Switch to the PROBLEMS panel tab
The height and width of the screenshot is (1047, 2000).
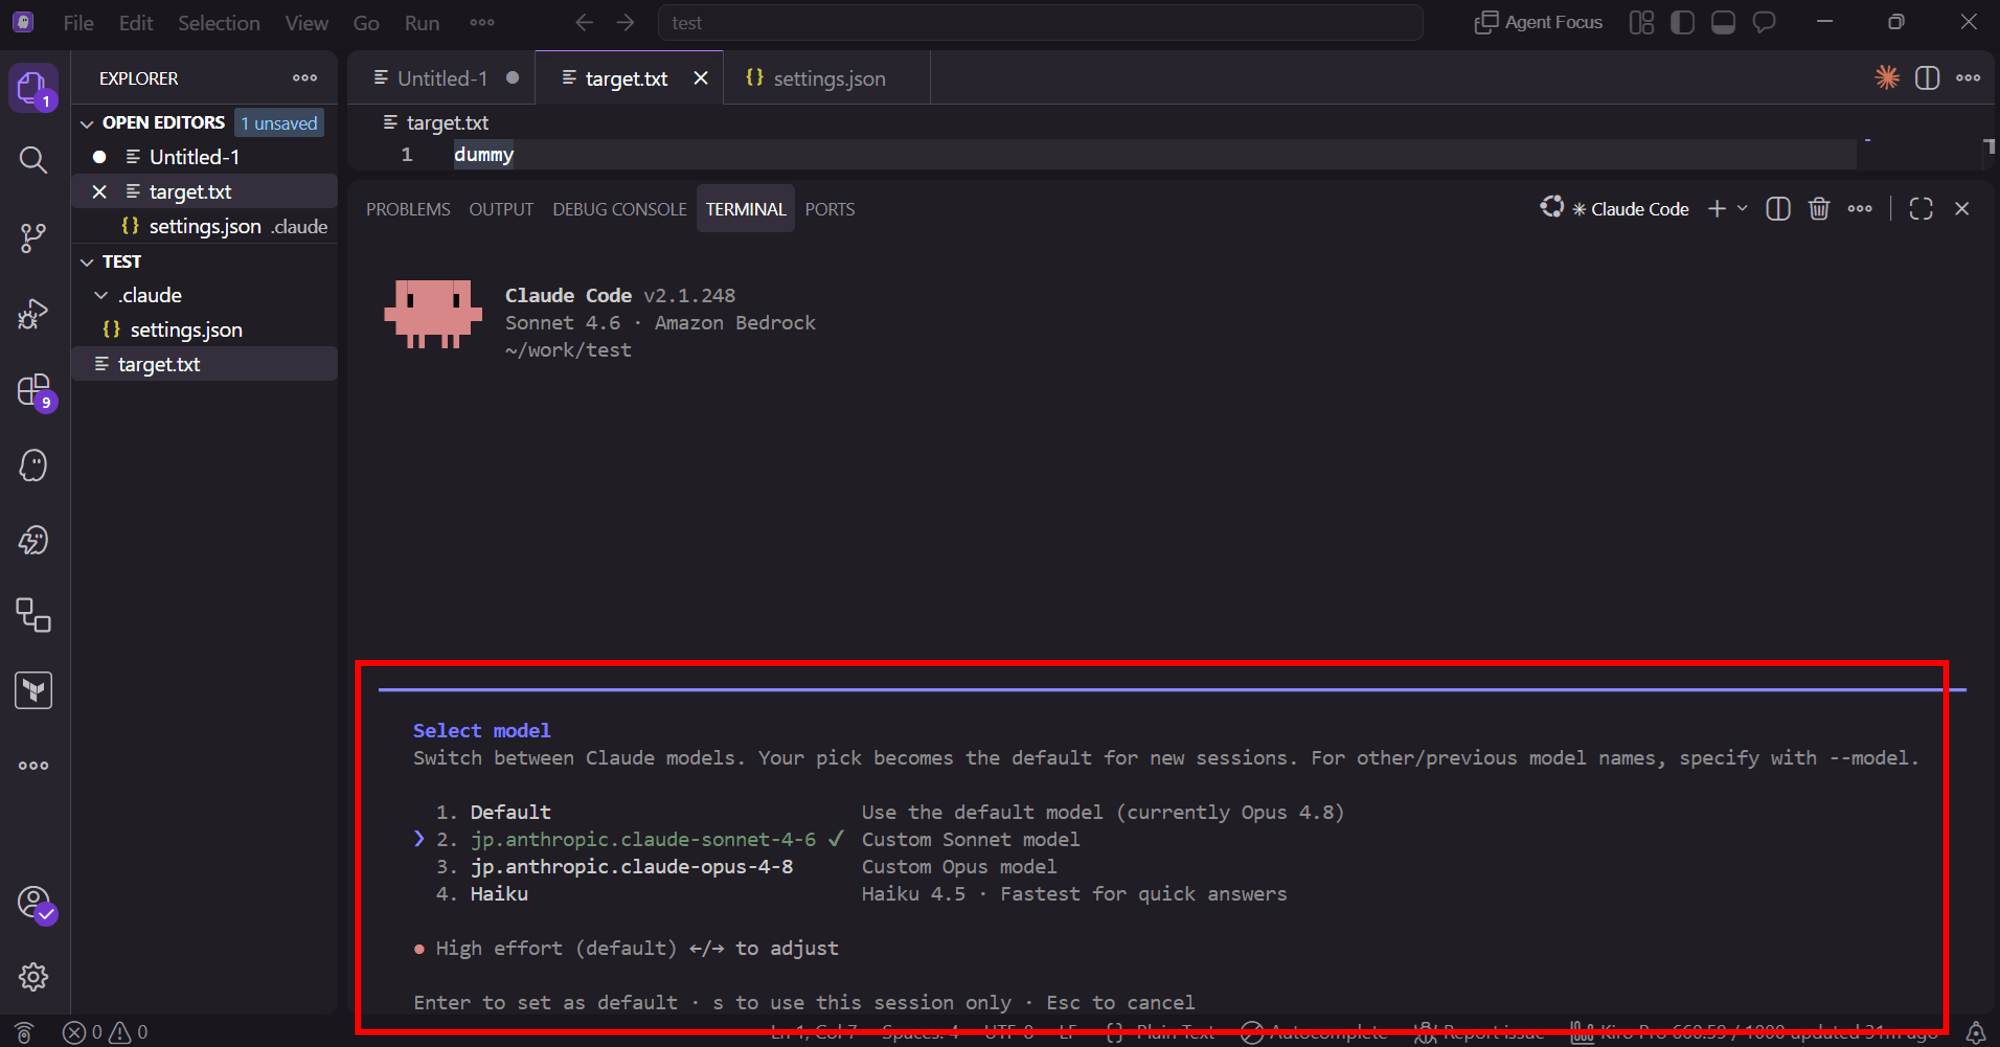click(x=408, y=209)
